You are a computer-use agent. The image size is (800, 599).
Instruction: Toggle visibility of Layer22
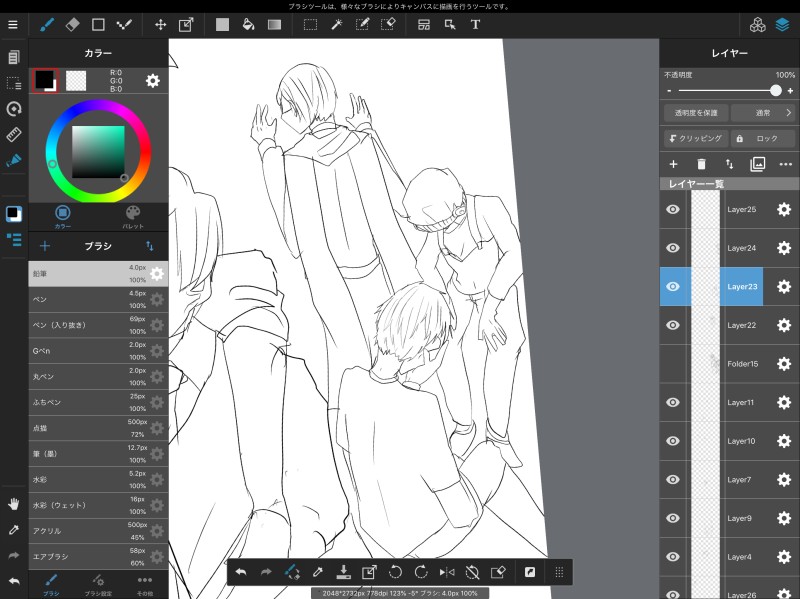pos(673,325)
